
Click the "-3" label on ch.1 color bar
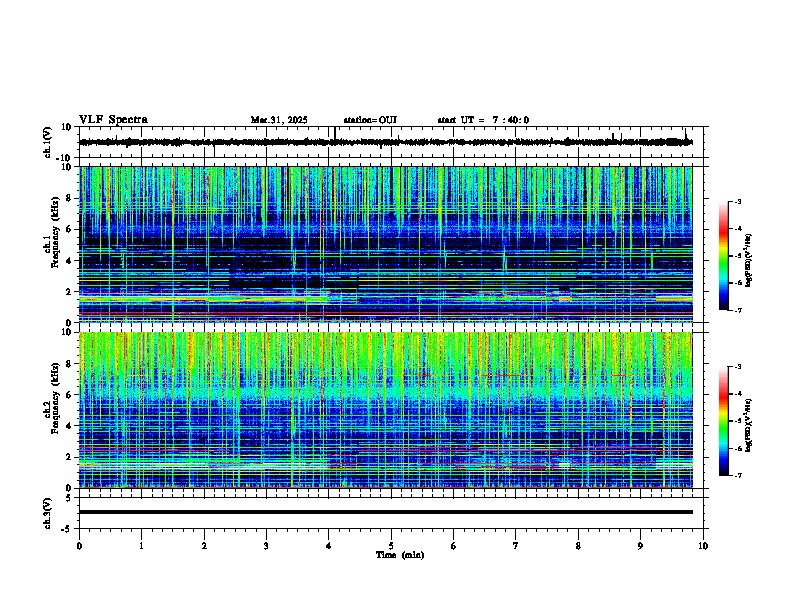[x=737, y=201]
